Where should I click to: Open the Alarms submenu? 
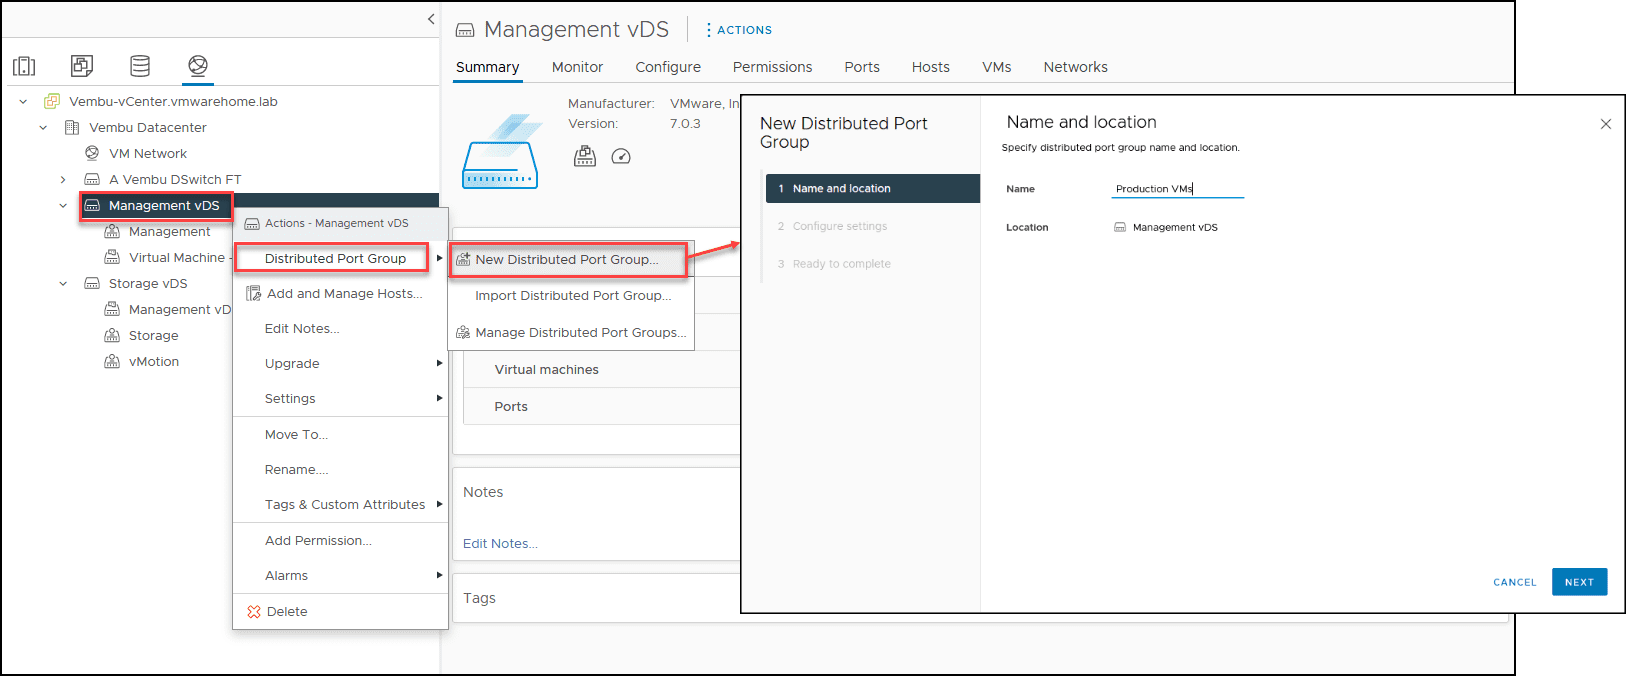click(x=340, y=575)
